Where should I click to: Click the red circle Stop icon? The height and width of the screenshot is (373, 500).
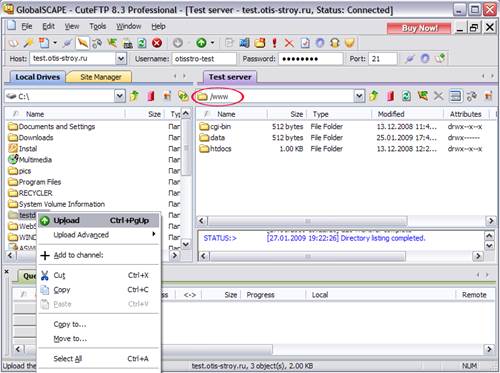157,43
